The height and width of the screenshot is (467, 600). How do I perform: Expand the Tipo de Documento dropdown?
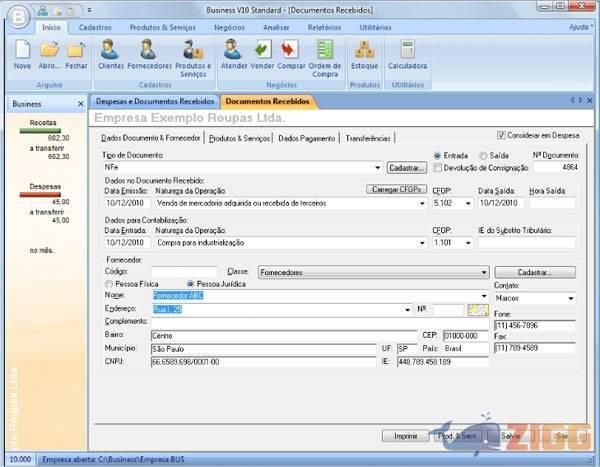[378, 168]
